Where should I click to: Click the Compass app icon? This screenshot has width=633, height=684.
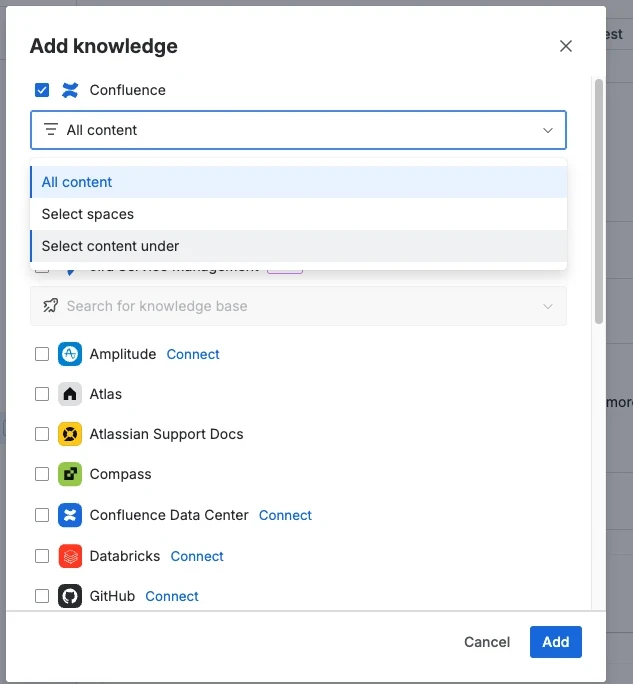point(70,474)
